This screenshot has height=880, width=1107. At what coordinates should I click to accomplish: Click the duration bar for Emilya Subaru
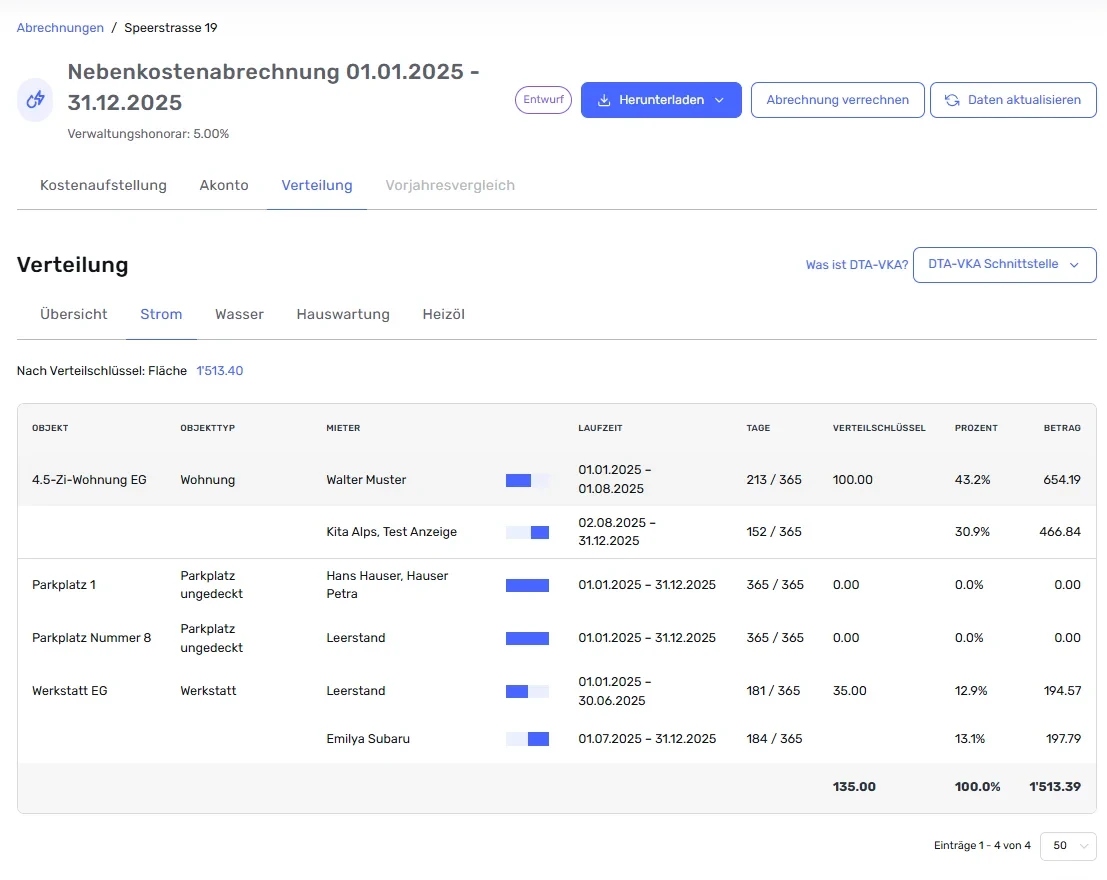coord(527,739)
